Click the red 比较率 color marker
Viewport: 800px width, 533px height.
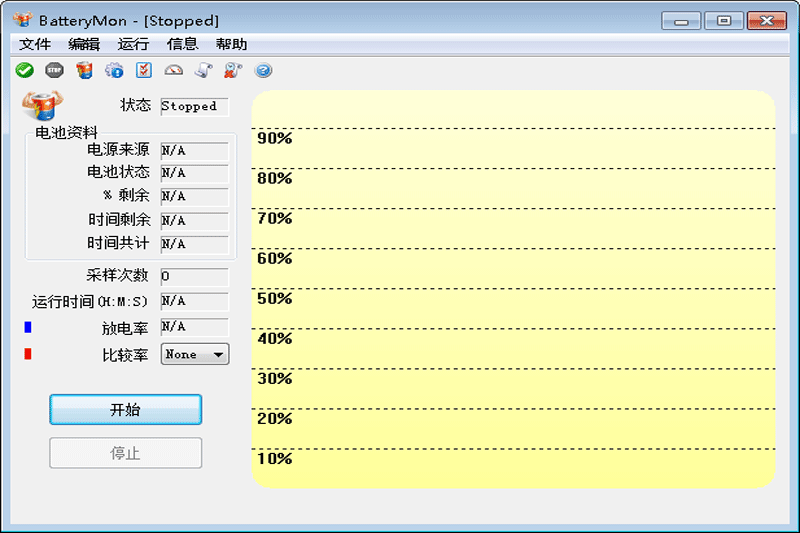click(x=28, y=353)
